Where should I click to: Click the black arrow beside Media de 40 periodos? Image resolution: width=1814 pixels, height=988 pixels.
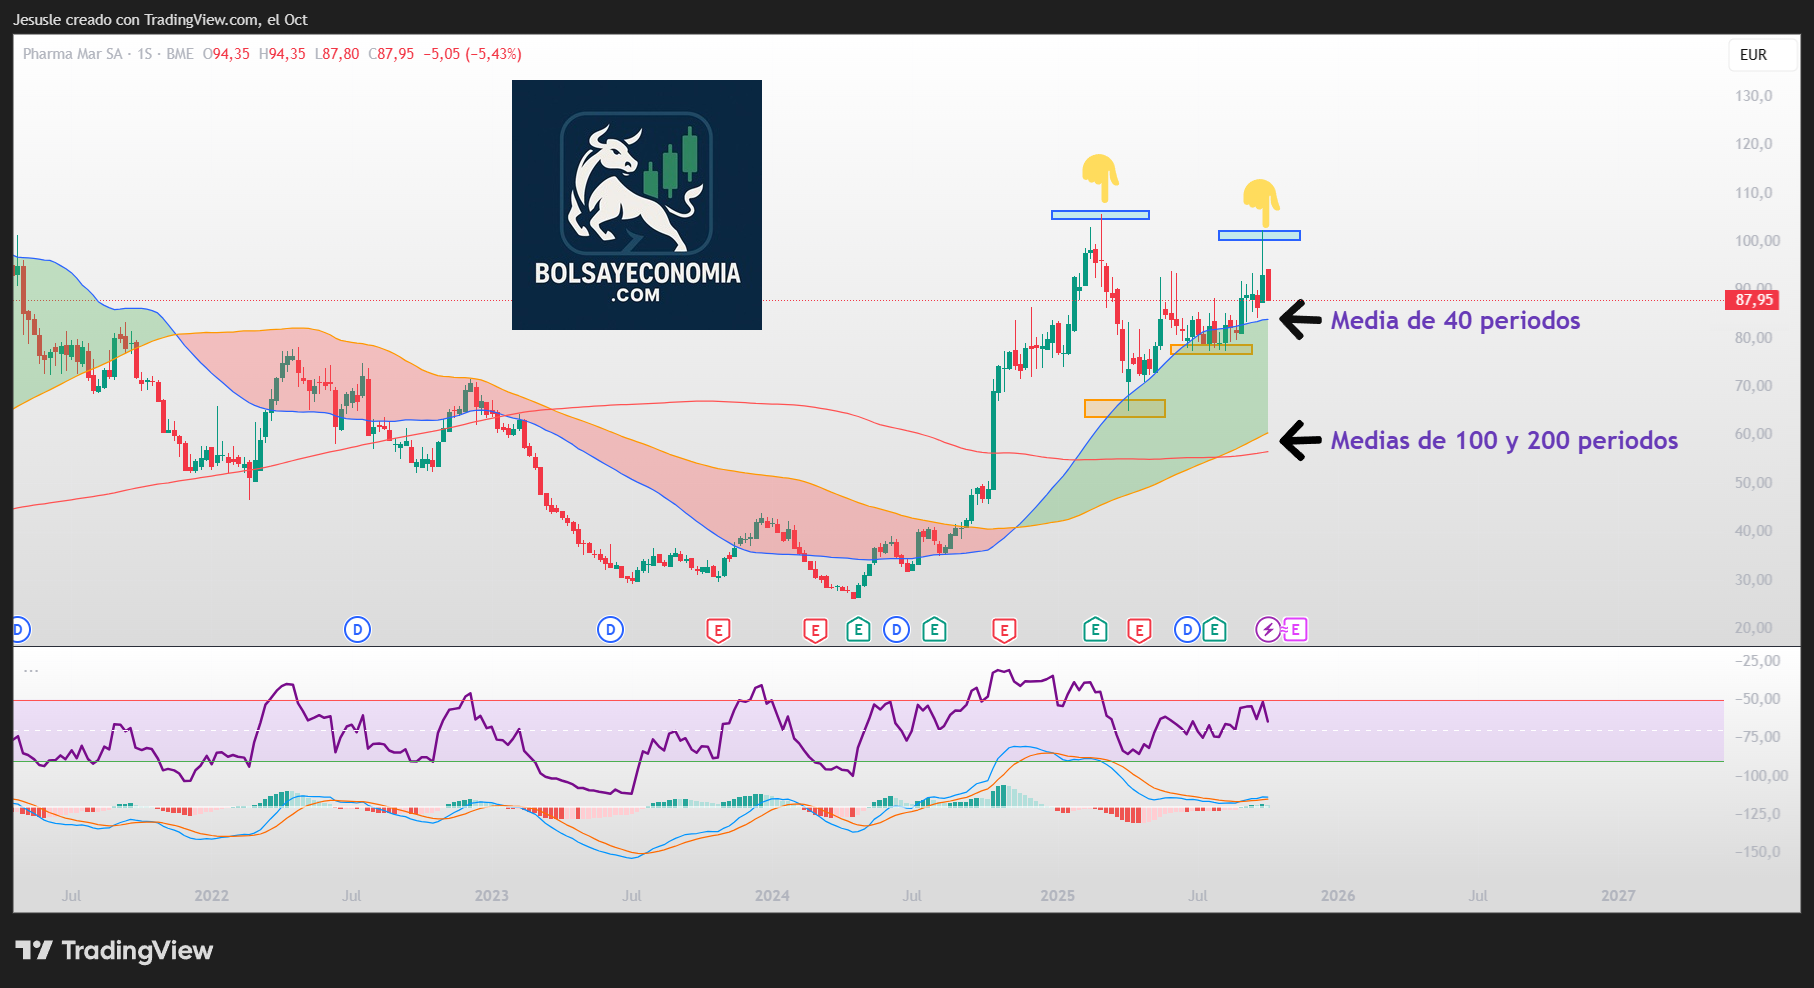pos(1300,320)
